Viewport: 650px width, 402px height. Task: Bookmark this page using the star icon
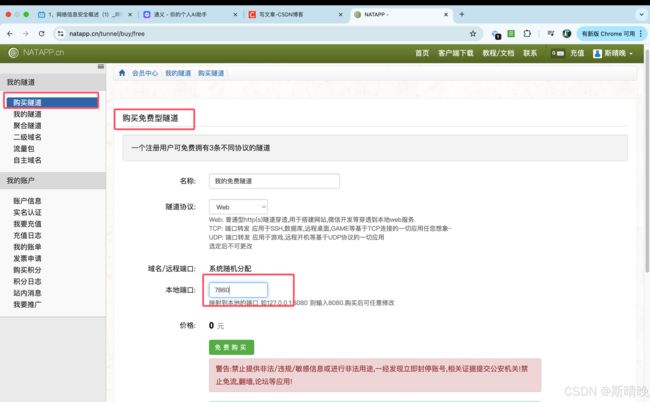[x=473, y=34]
